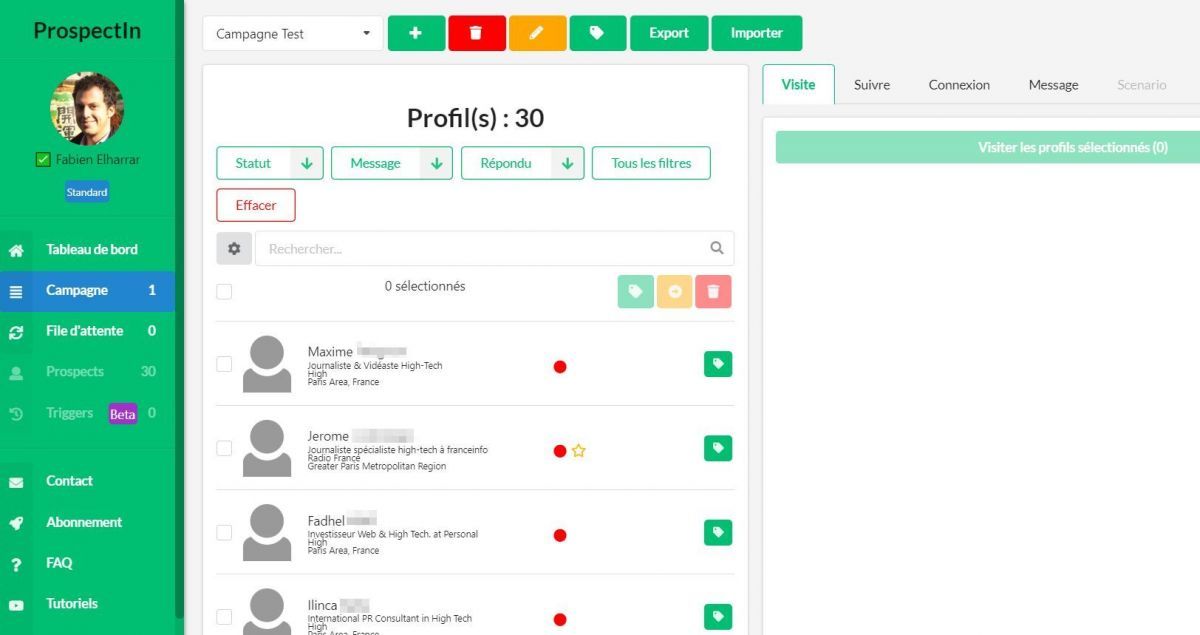Click the Effacer filters button
Screen dimensions: 1200x635
click(x=256, y=205)
